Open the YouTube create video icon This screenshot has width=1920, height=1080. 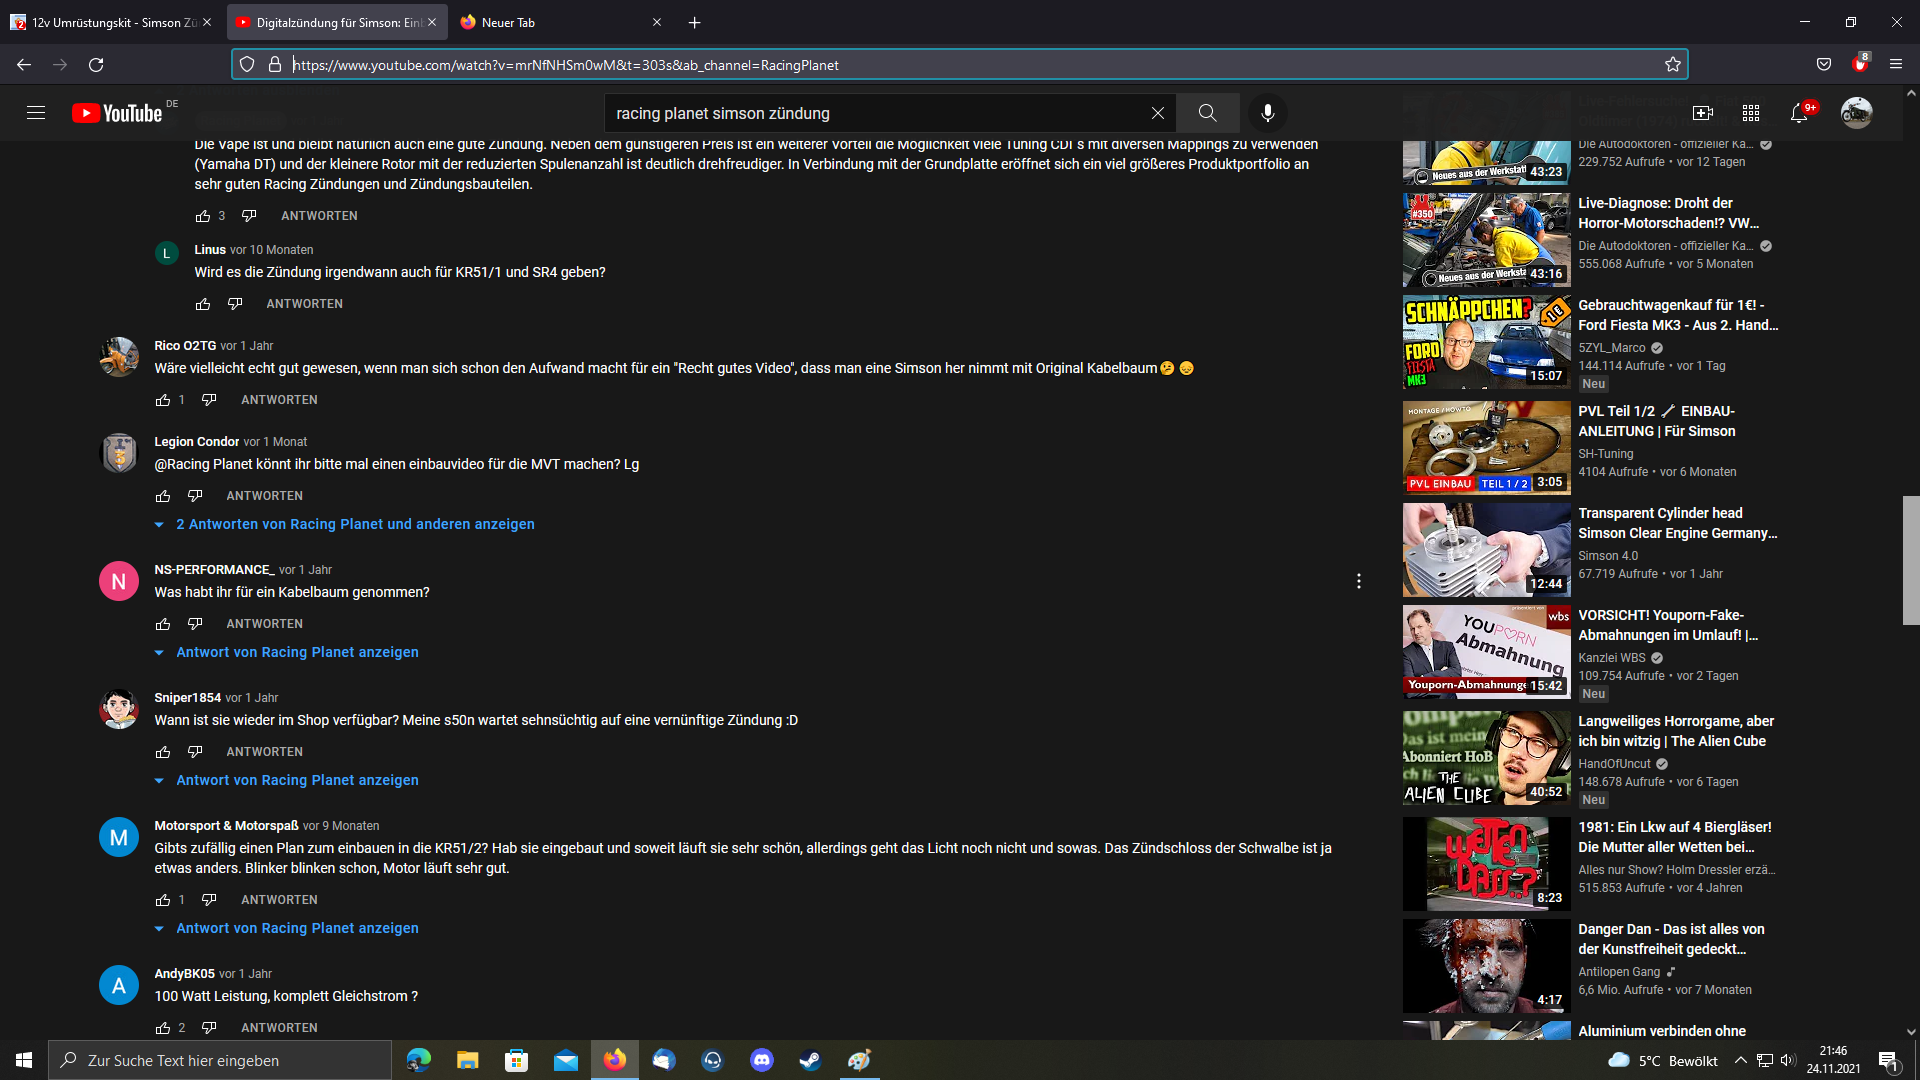[x=1702, y=113]
